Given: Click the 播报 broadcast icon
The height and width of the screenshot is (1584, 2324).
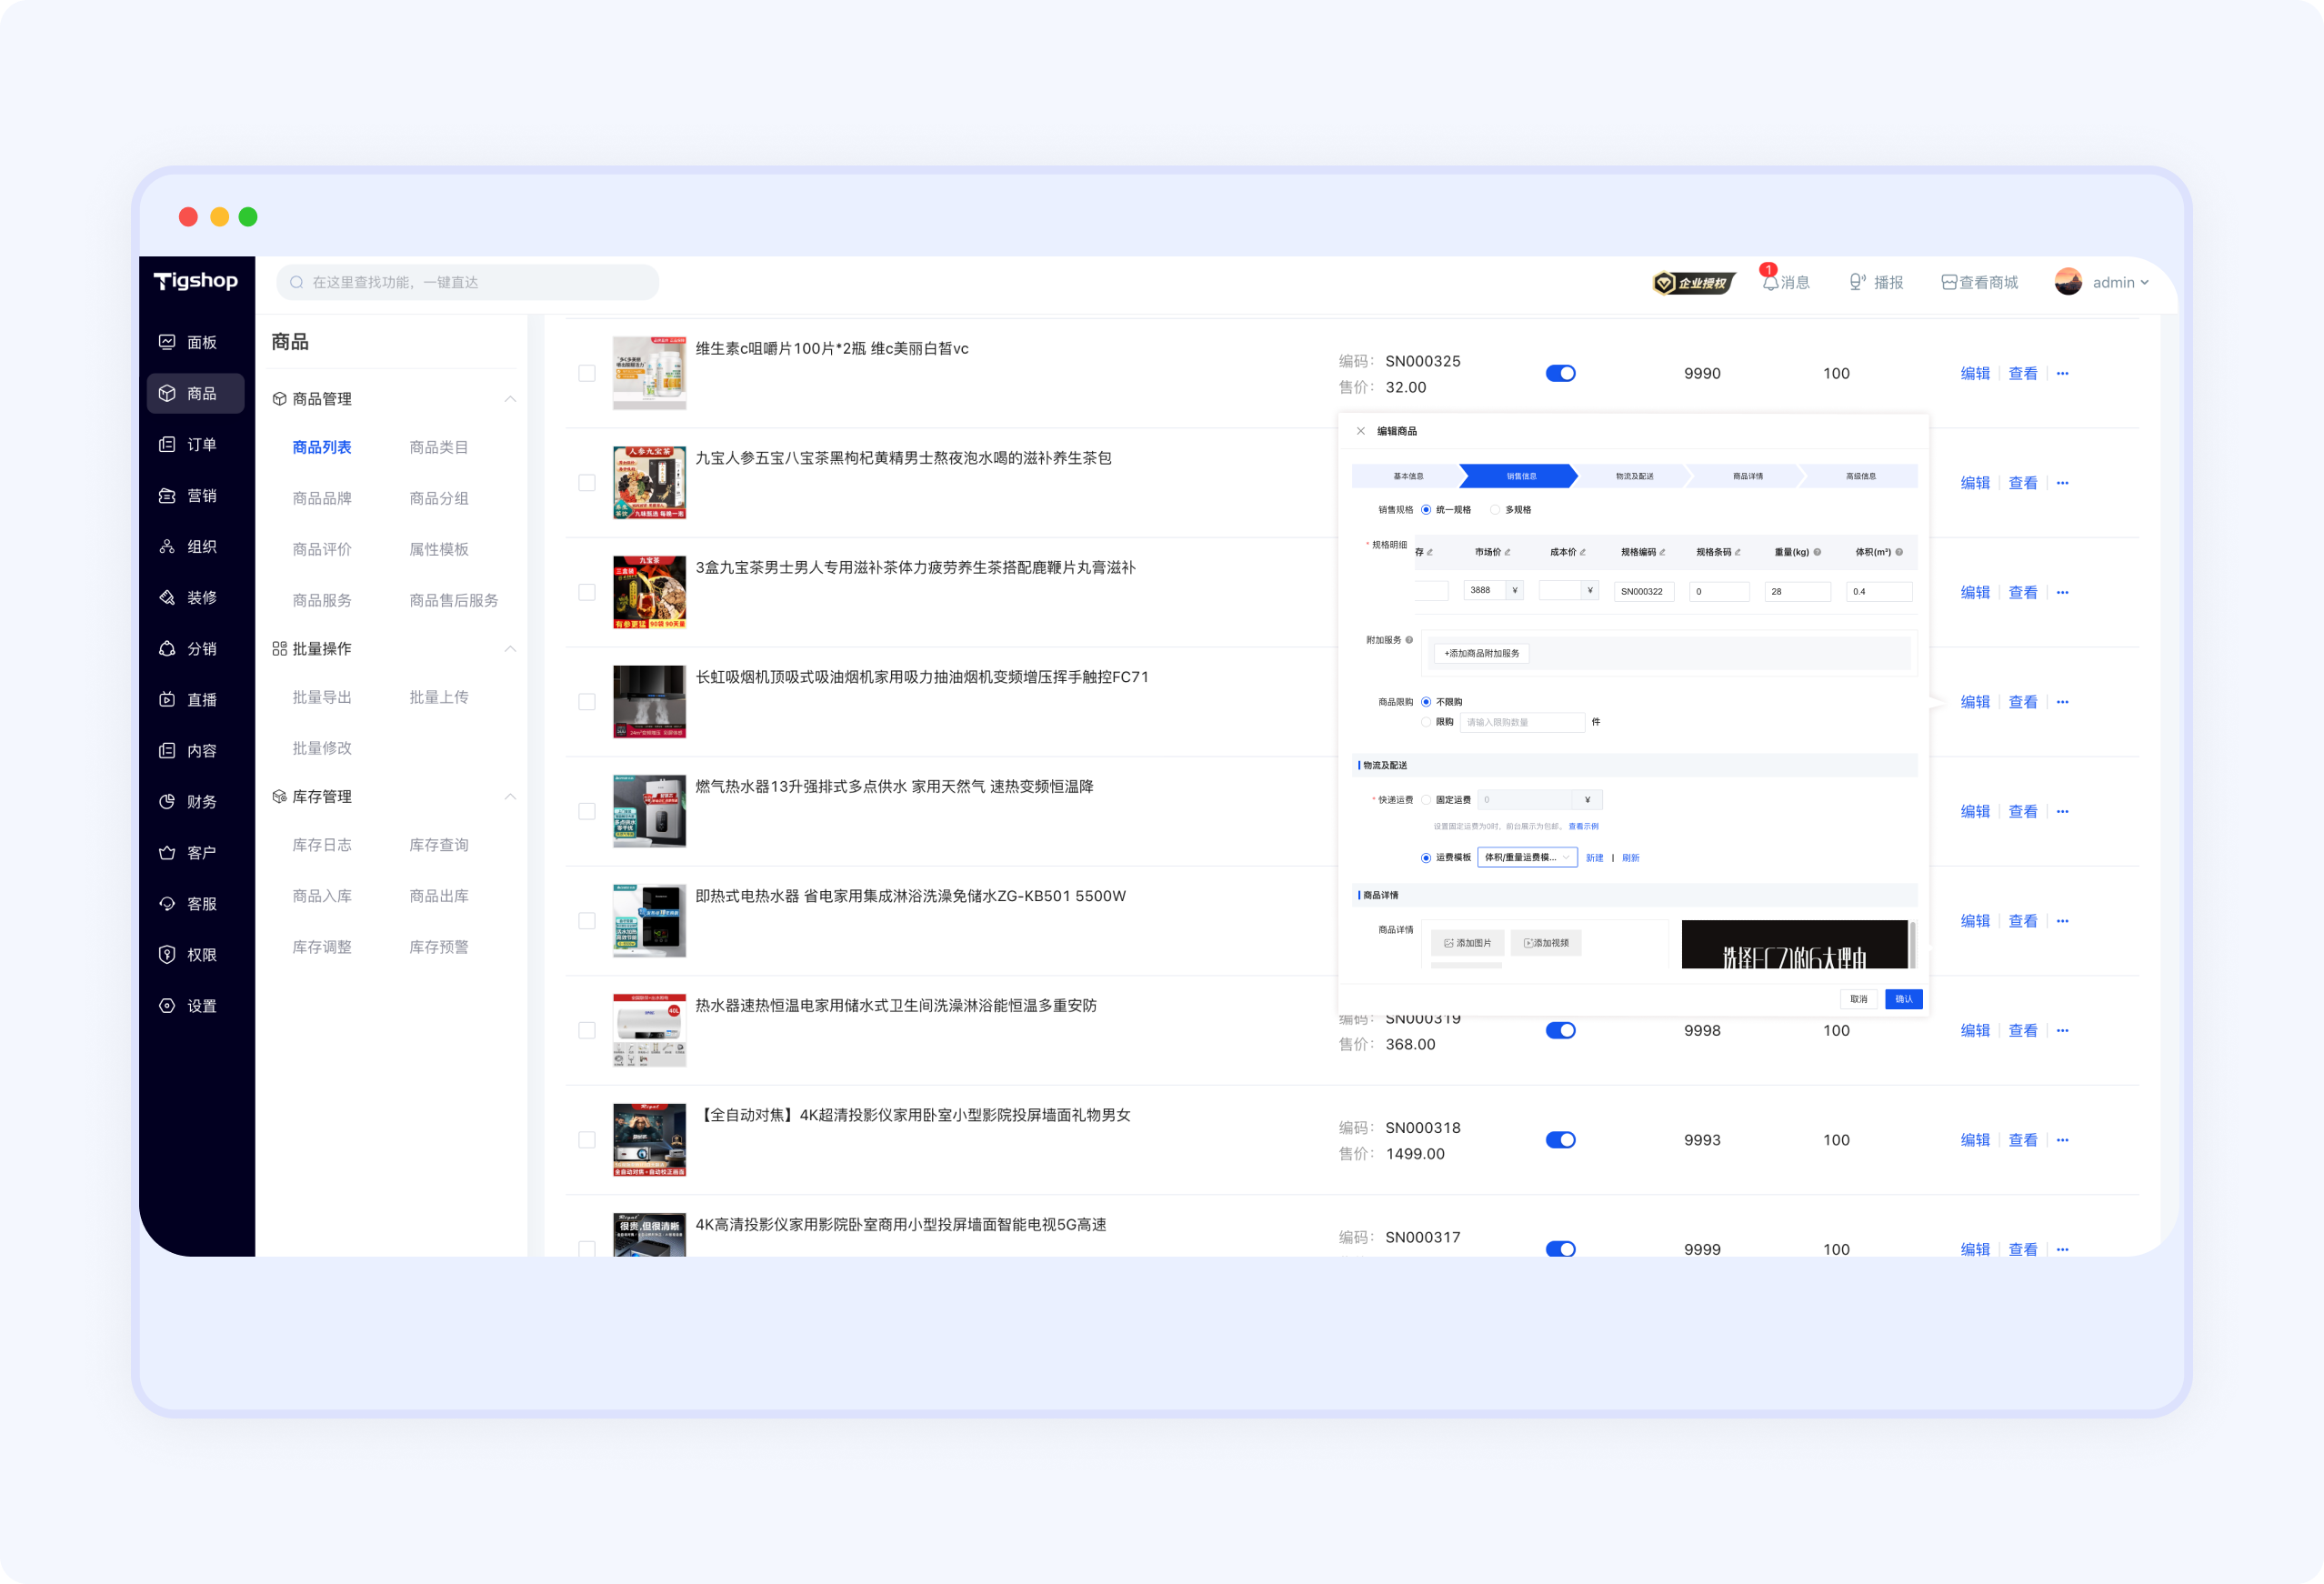Looking at the screenshot, I should coord(1856,282).
